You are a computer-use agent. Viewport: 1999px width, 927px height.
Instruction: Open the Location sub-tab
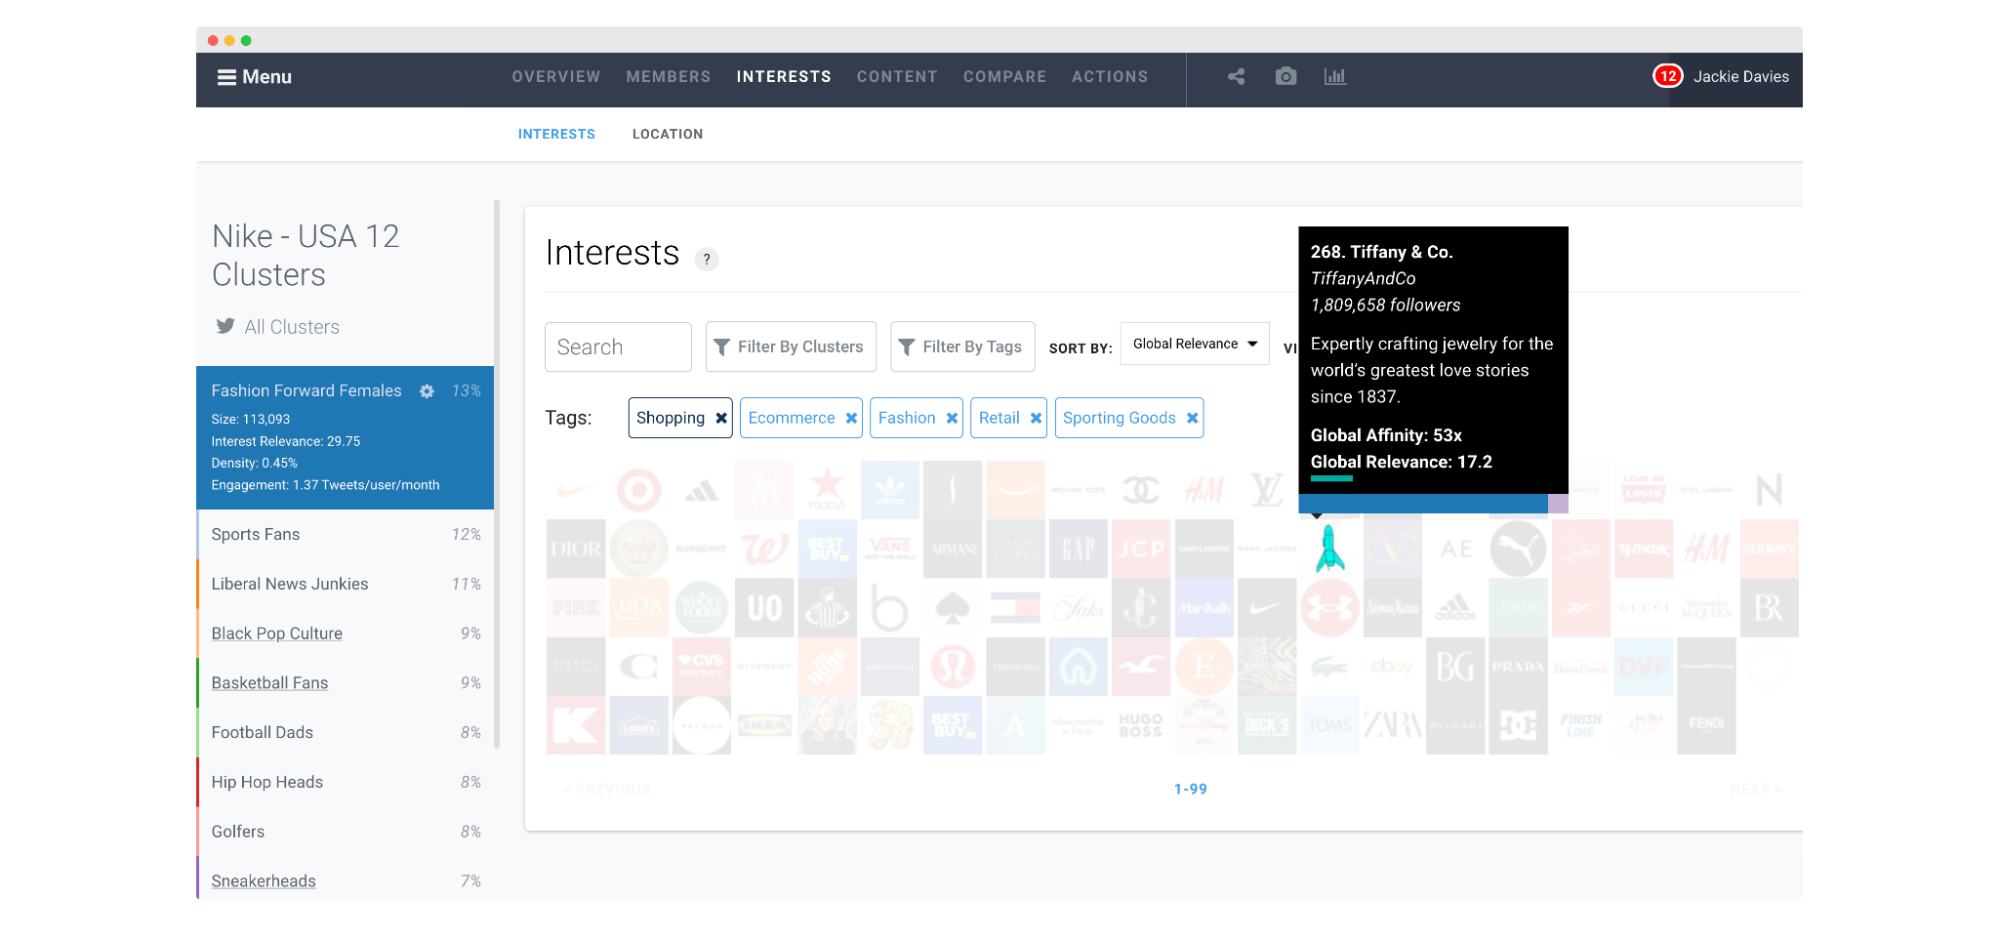(667, 134)
